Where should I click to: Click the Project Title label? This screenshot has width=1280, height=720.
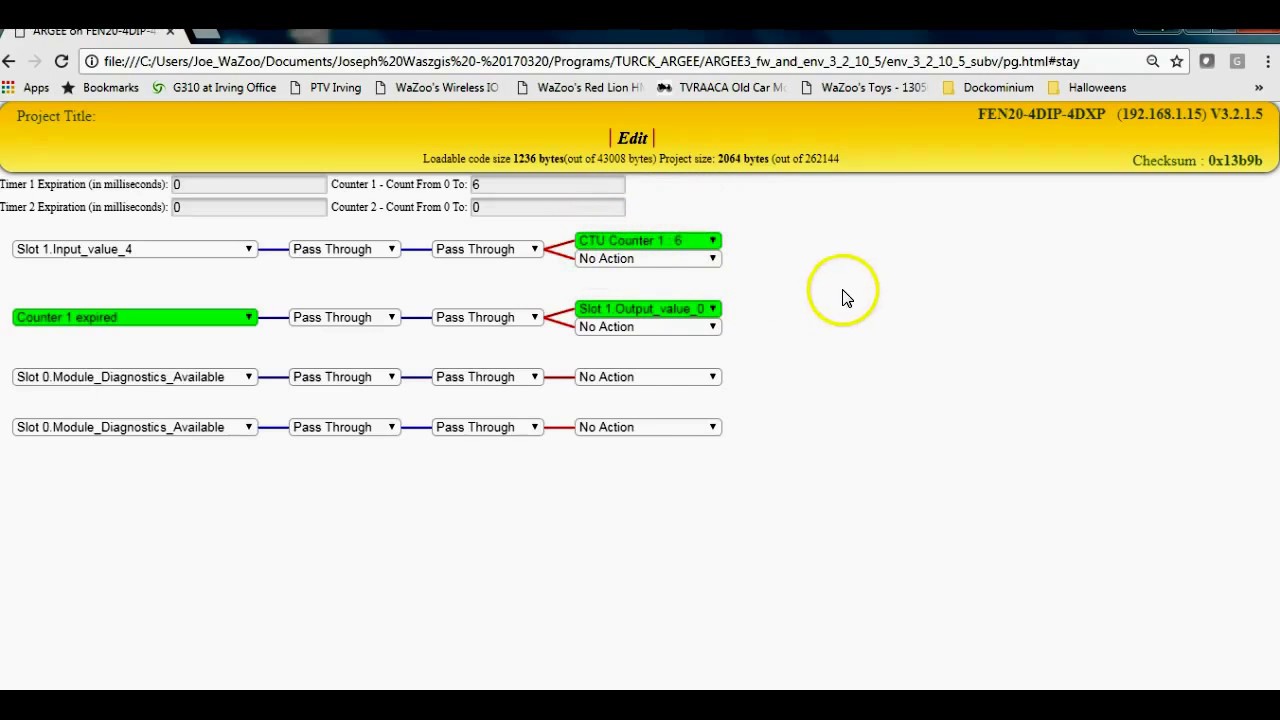56,116
